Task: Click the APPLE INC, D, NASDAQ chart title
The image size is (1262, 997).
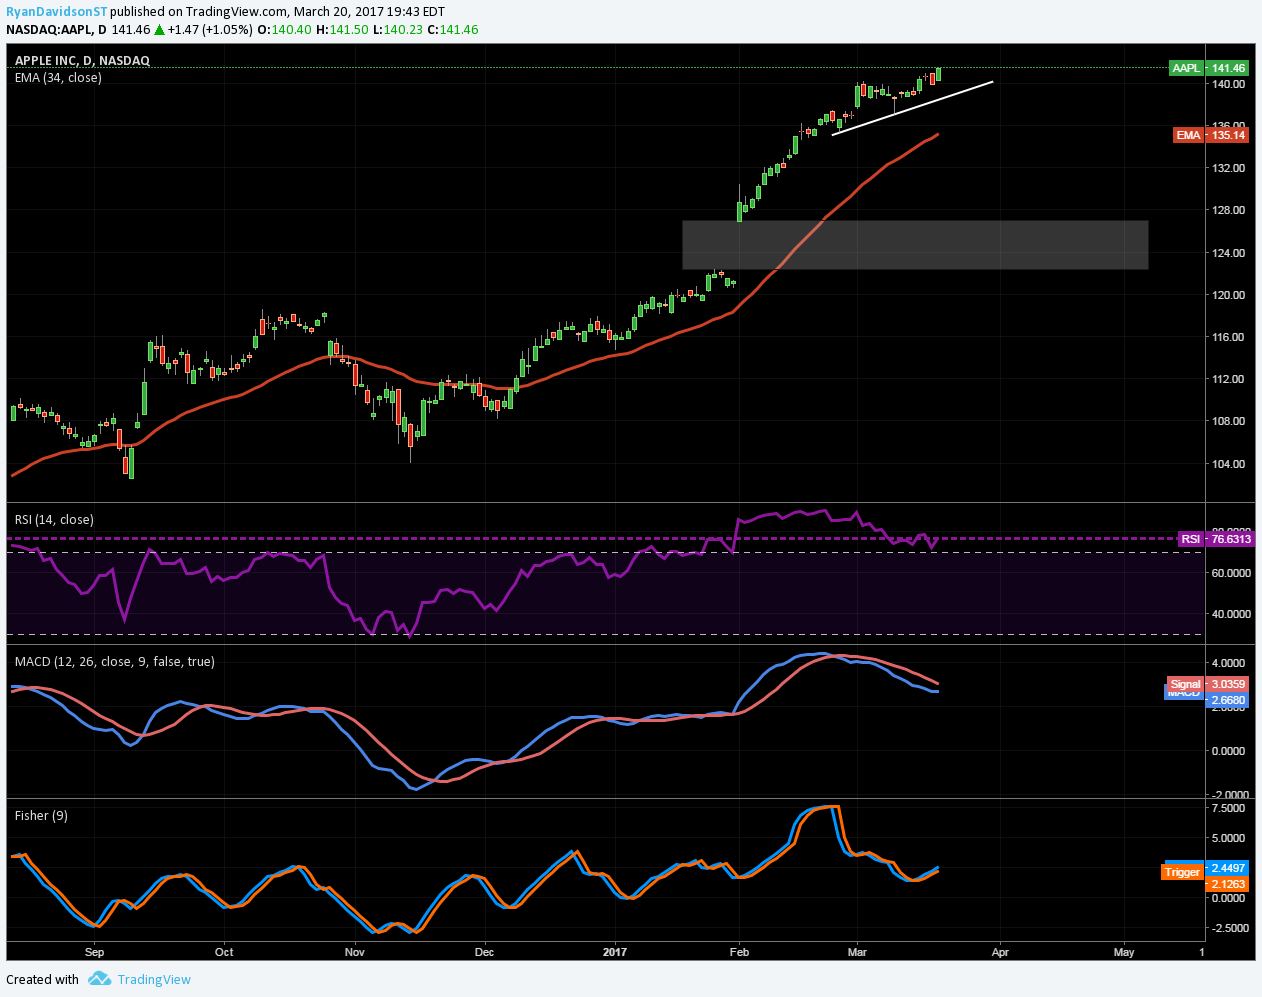Action: tap(82, 61)
